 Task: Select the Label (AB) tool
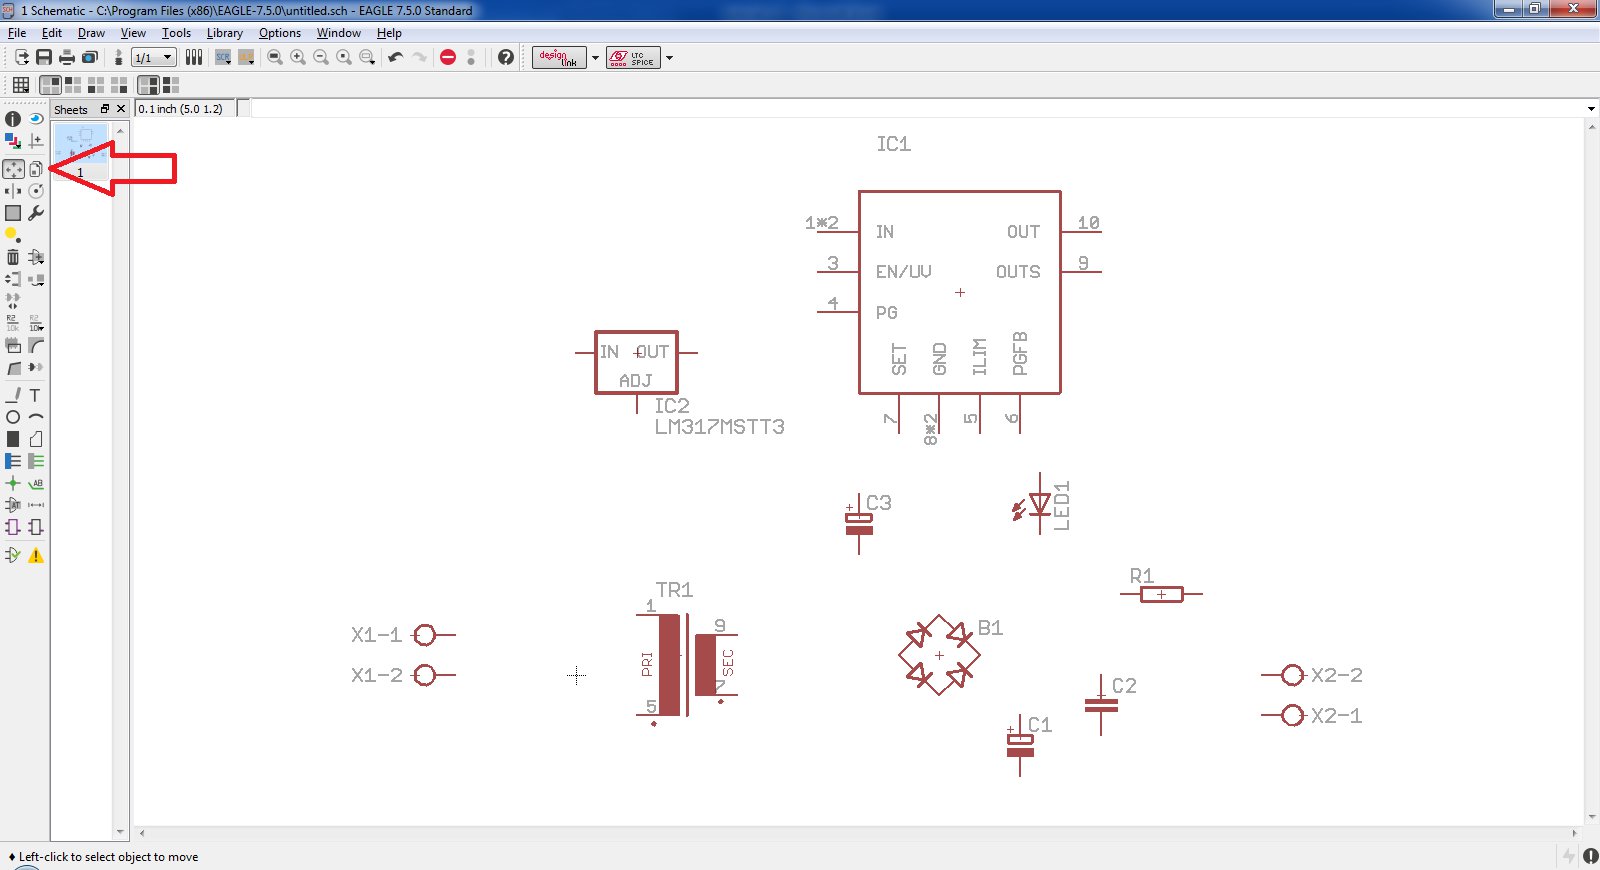(x=36, y=483)
